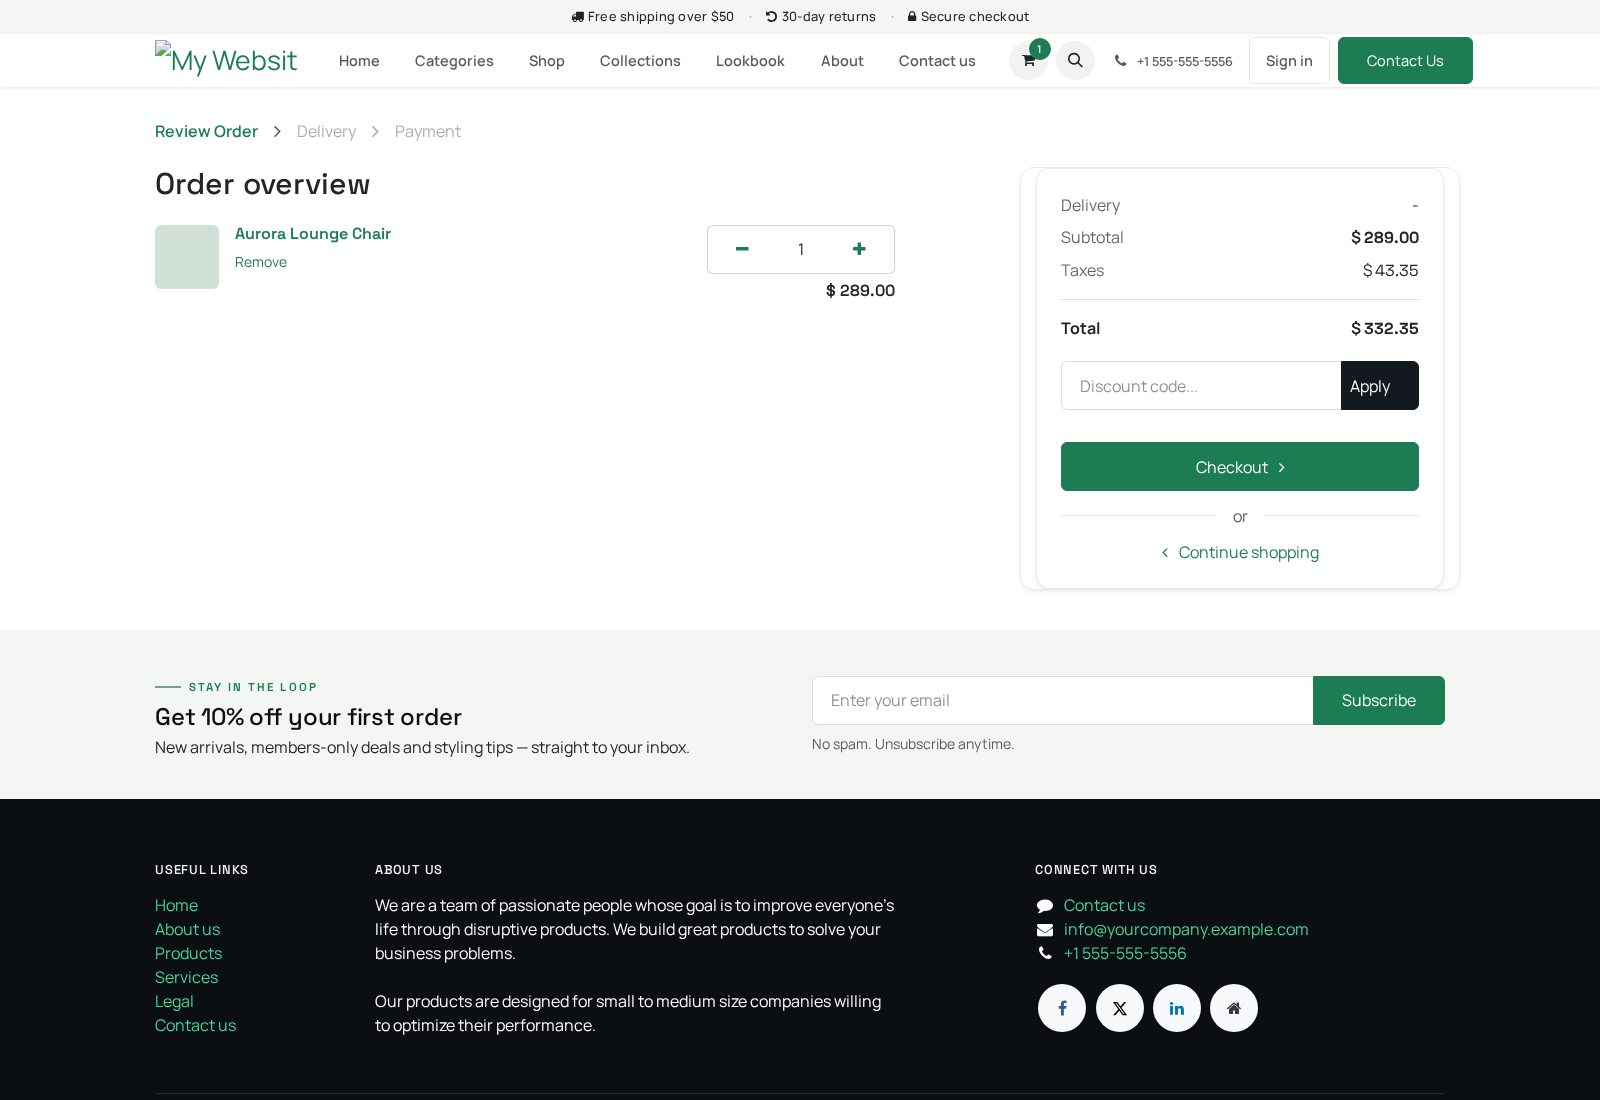Open Collections menu item

pyautogui.click(x=640, y=61)
